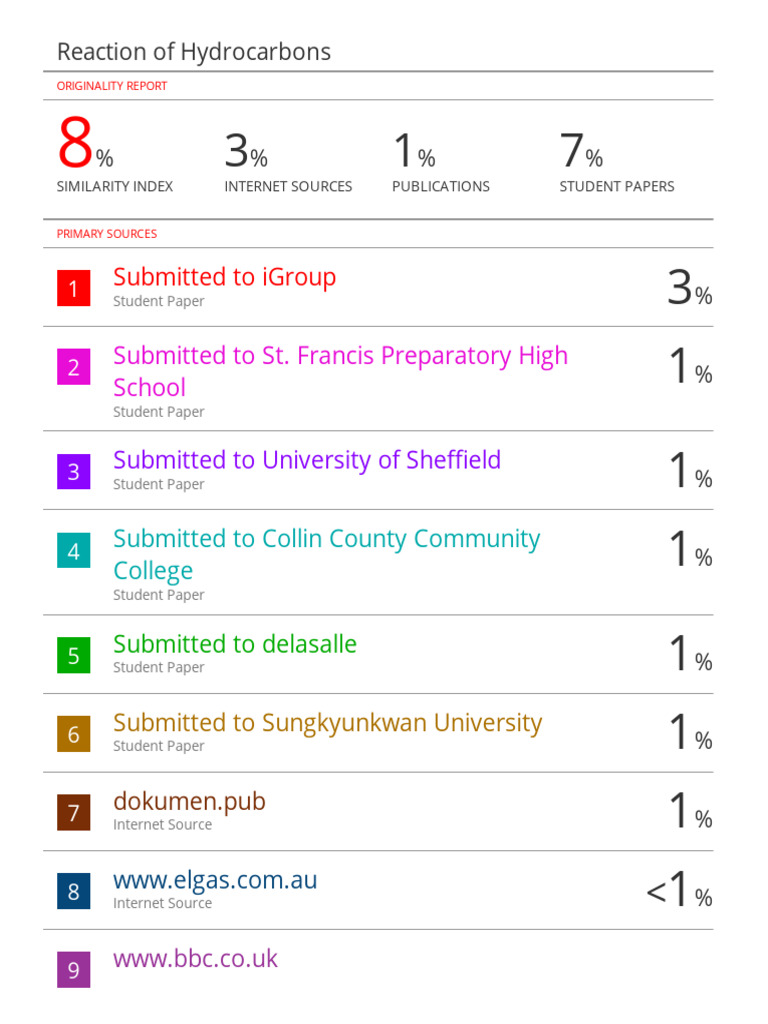Open Submitted to St. Francis Preparatory source
768x1024 pixels.
pos(340,356)
